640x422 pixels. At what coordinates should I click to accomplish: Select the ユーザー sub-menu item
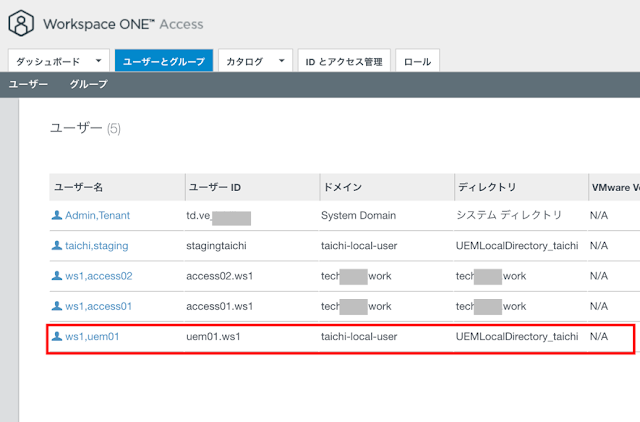pyautogui.click(x=29, y=84)
